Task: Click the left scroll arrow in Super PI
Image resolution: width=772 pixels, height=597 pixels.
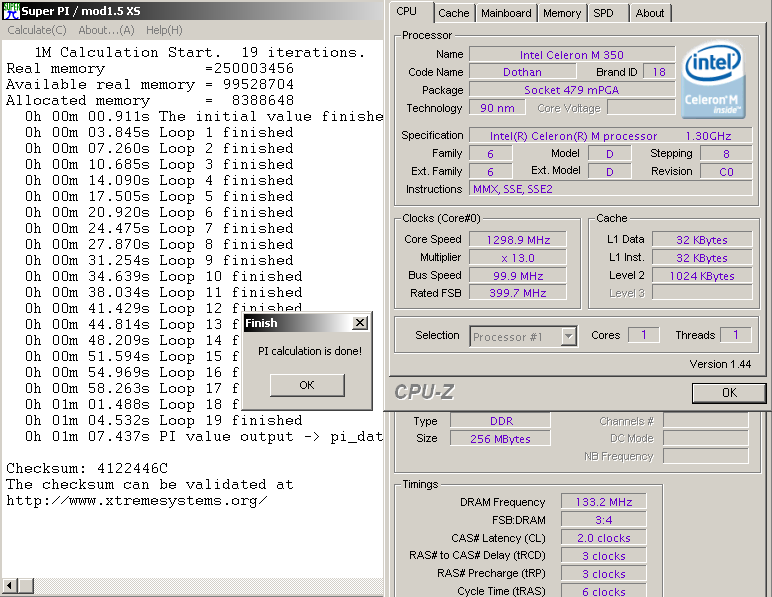Action: 9,586
